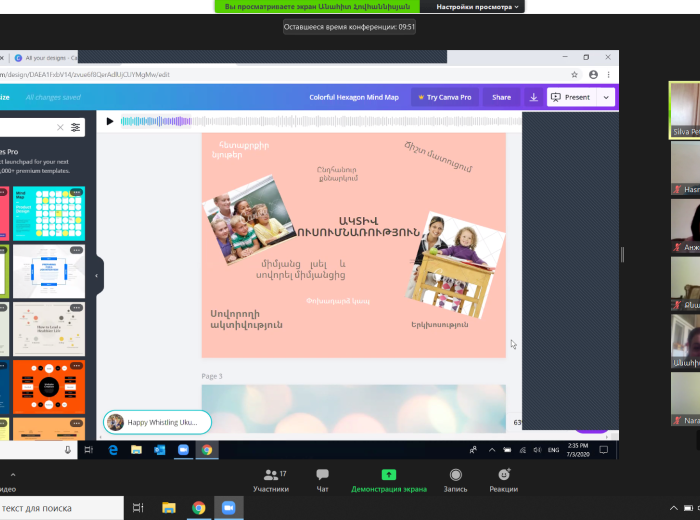Show hidden icons in local system tray
This screenshot has width=700, height=520.
pos(674,508)
